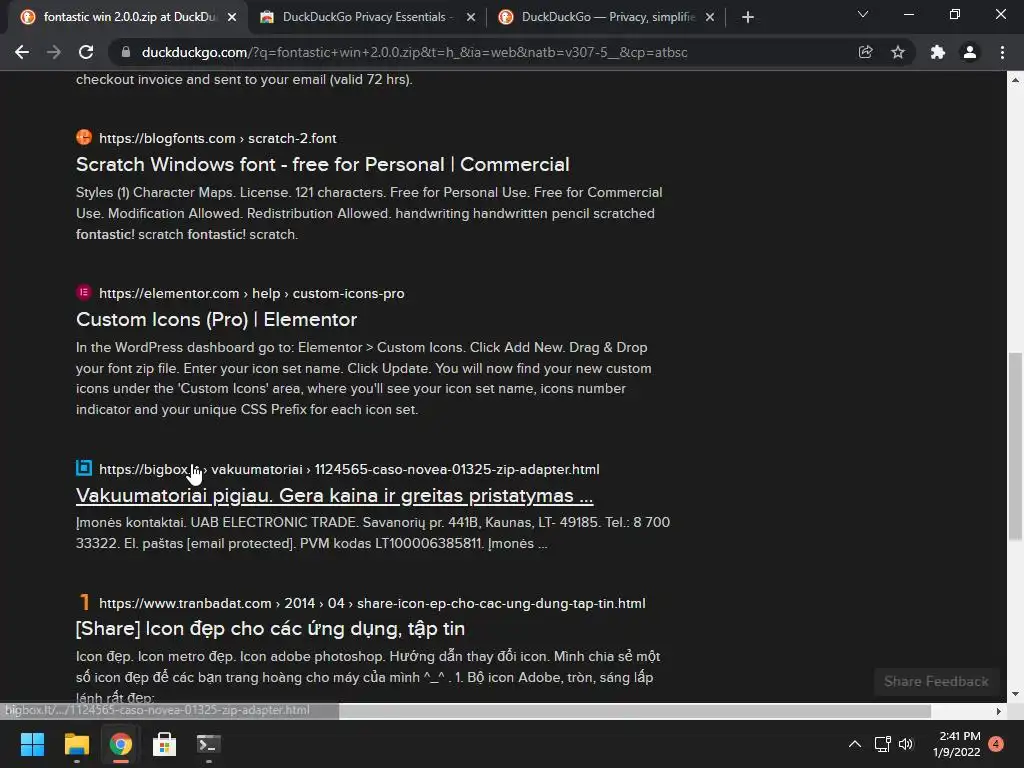Expand the tab search chevron
The image size is (1024, 768).
click(863, 14)
